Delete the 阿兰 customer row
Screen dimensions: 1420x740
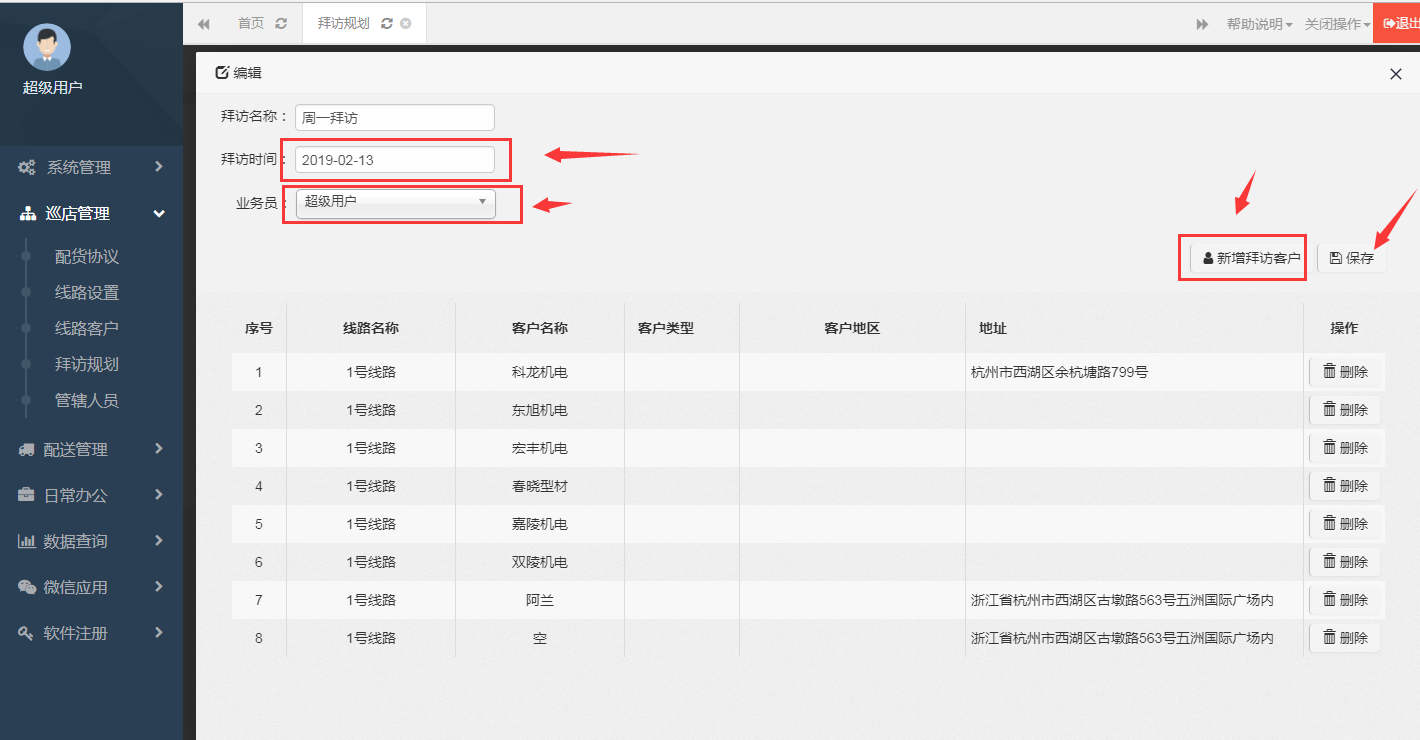pos(1345,600)
